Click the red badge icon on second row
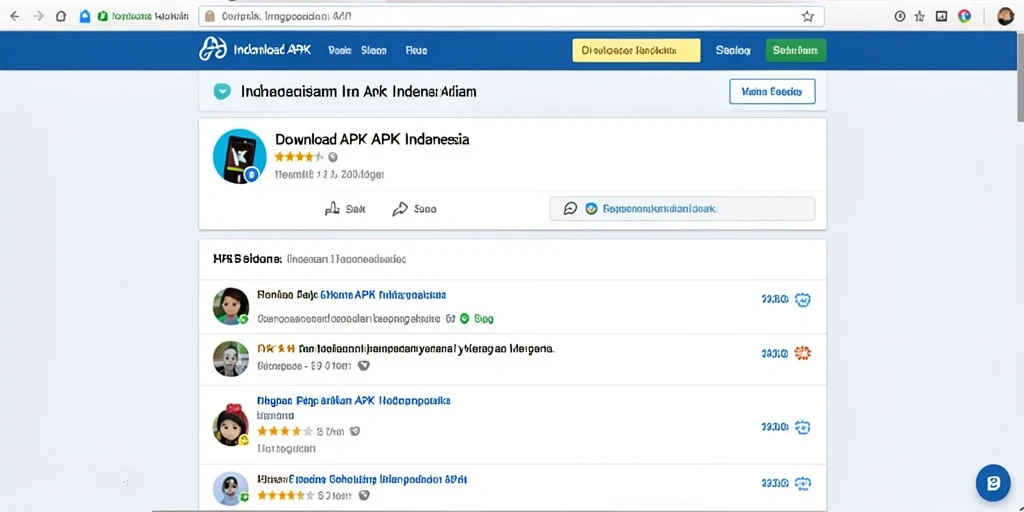This screenshot has width=1024, height=512. tap(802, 353)
